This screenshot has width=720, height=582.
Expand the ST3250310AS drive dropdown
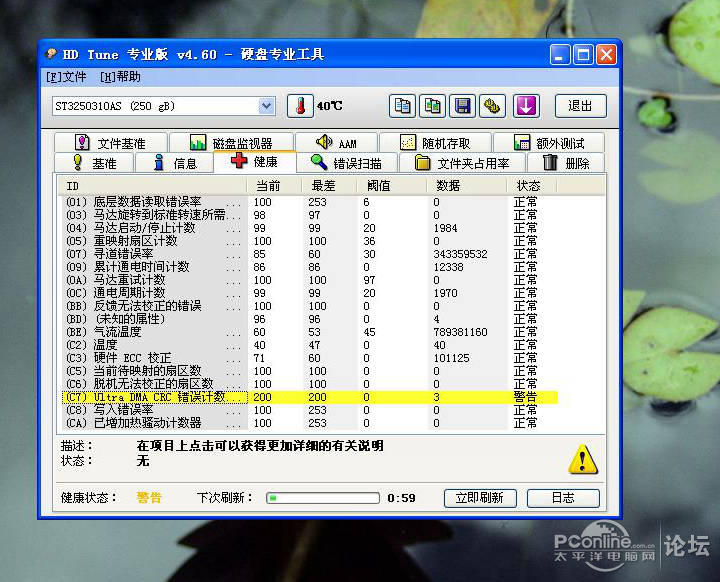click(266, 106)
